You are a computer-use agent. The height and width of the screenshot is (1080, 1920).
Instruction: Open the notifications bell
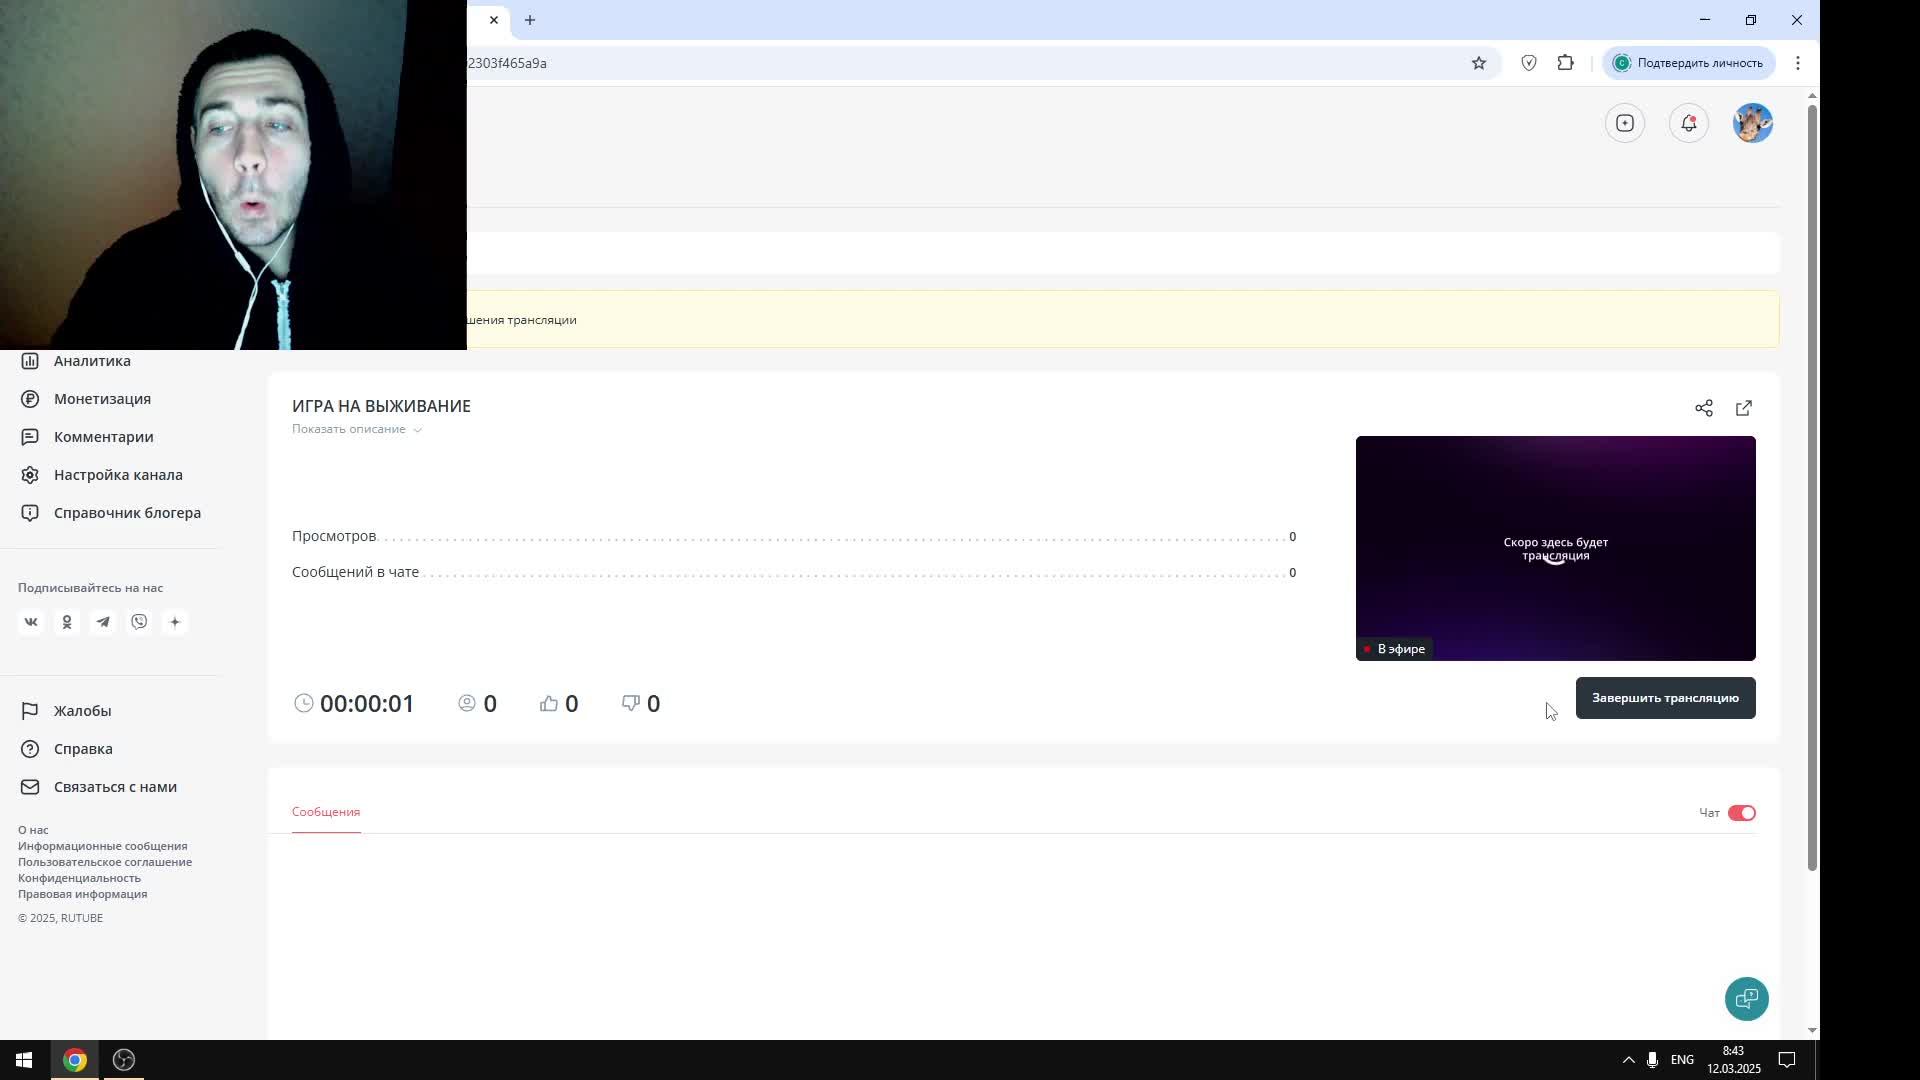pyautogui.click(x=1689, y=123)
